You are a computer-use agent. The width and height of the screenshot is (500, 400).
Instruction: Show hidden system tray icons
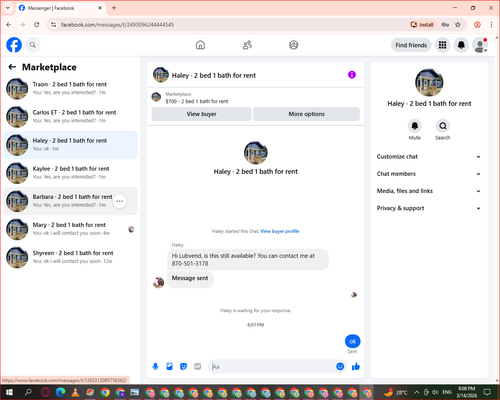tap(417, 392)
